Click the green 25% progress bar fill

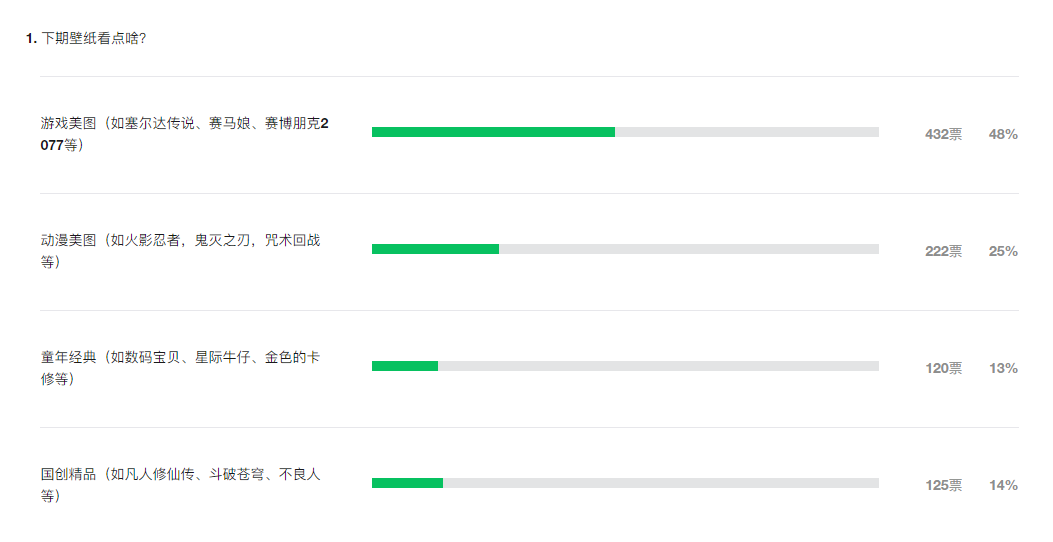click(435, 249)
